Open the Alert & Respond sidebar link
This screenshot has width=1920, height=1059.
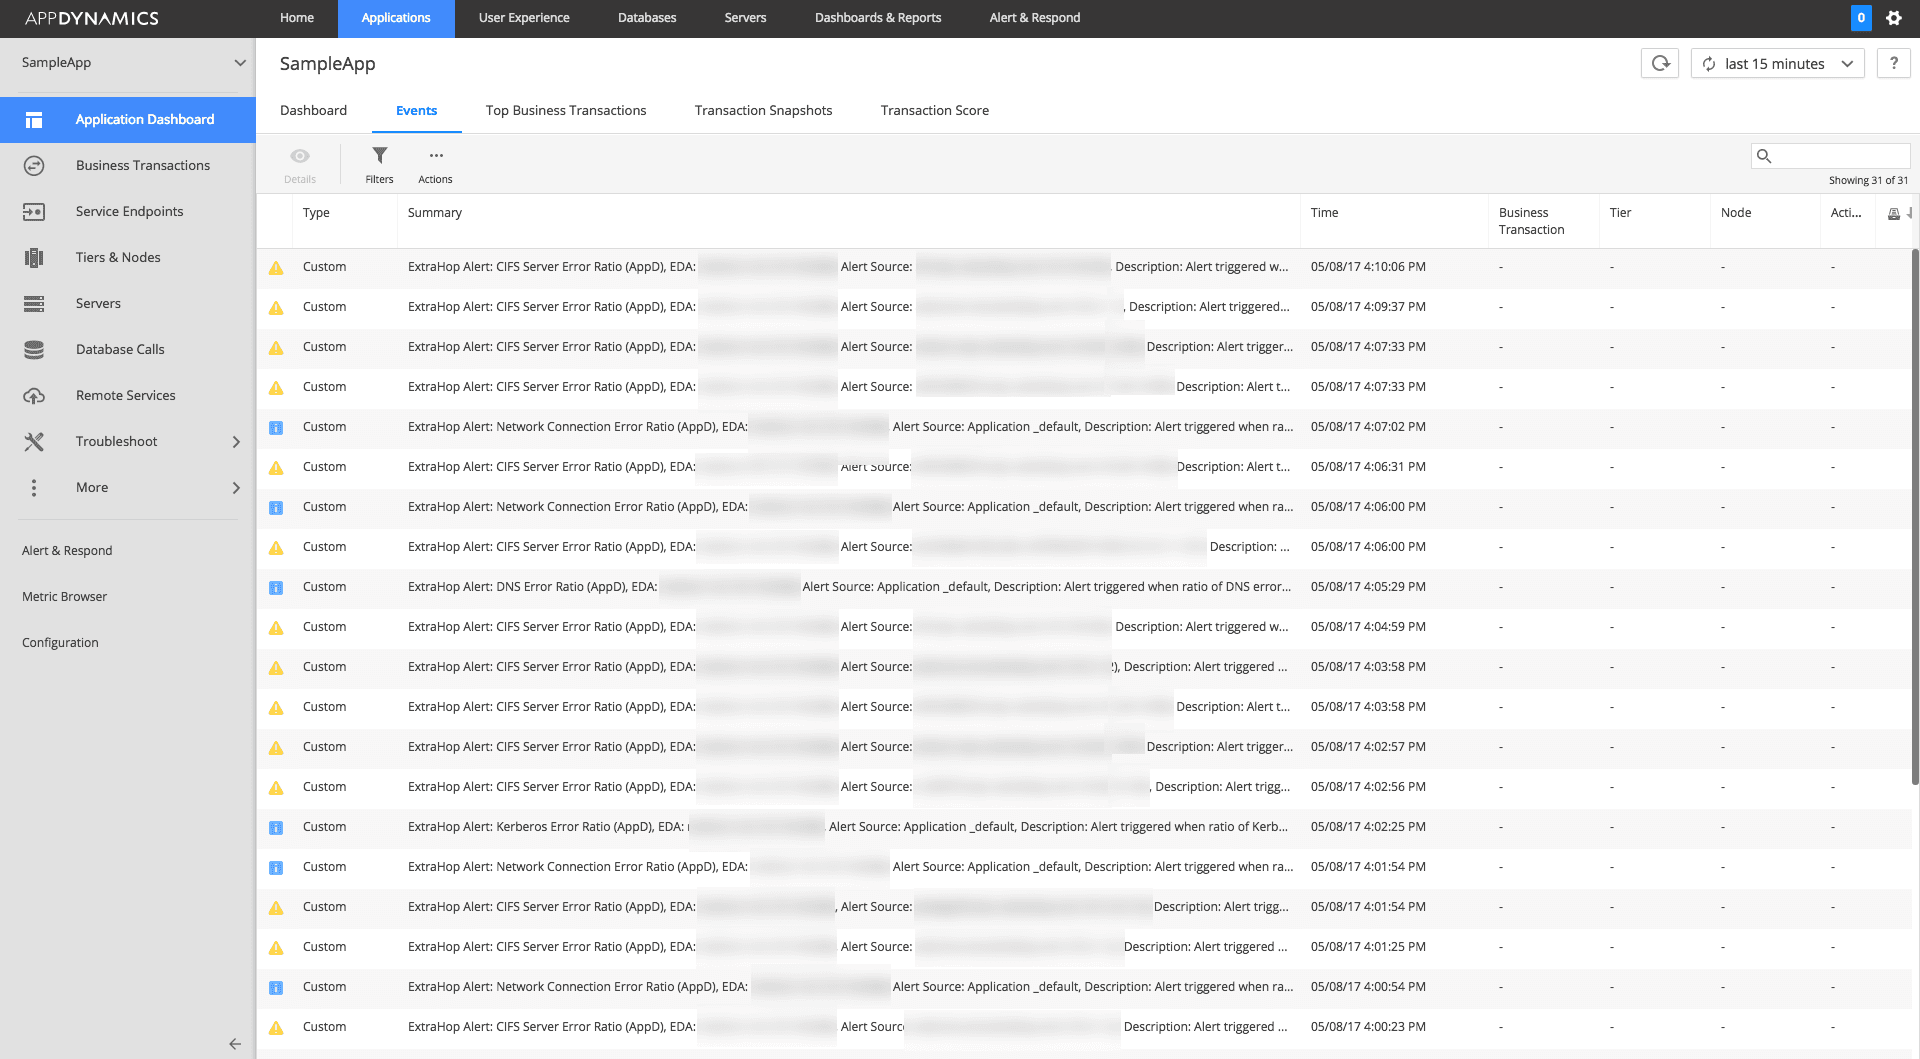(x=67, y=551)
